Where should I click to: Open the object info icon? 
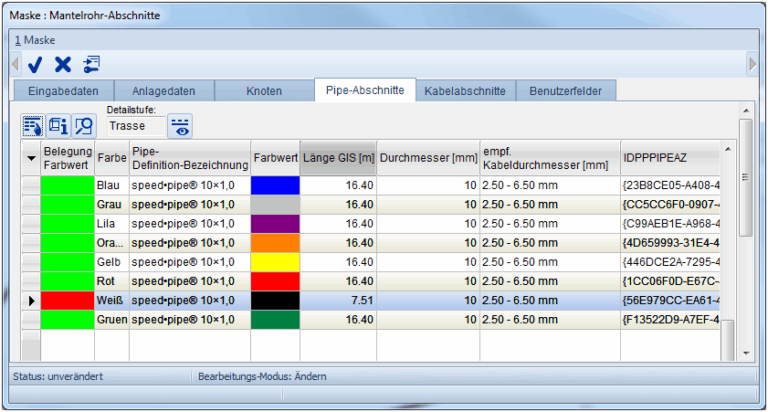(58, 126)
